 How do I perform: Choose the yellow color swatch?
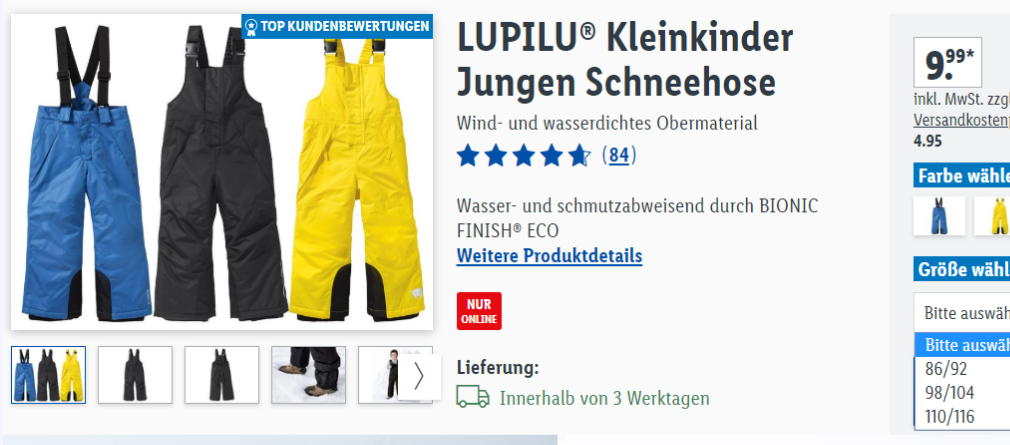993,216
